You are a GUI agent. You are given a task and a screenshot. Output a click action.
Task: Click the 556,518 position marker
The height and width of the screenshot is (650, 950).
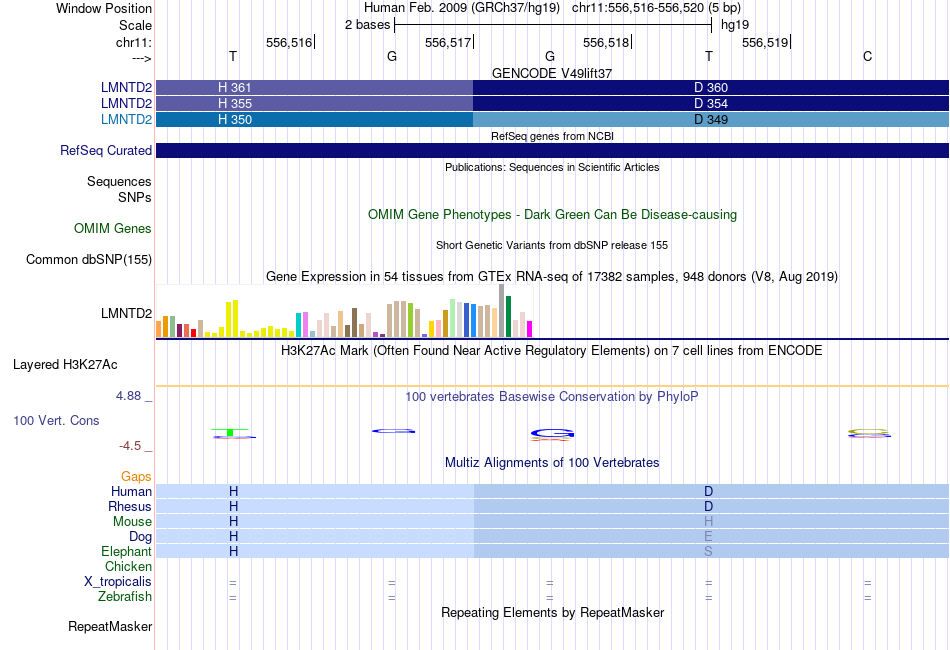(606, 42)
